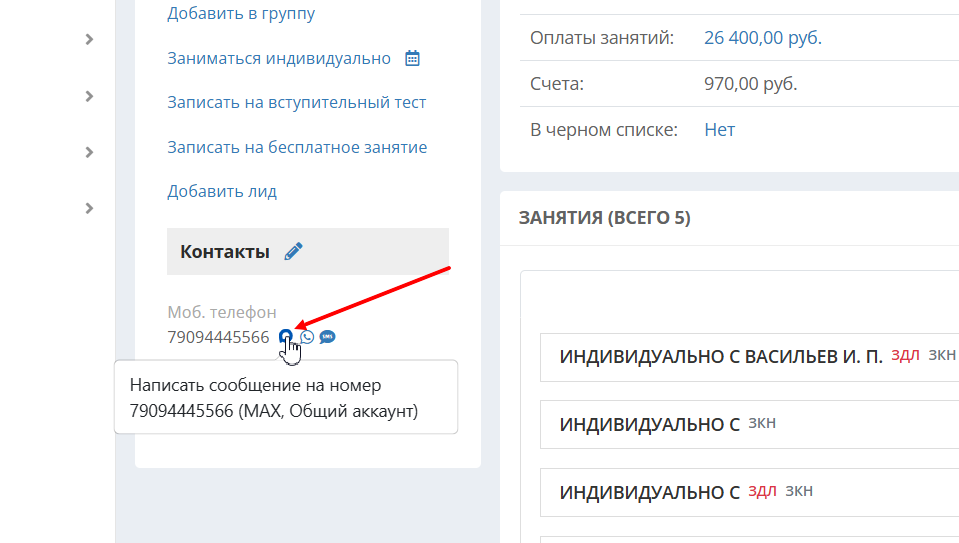Viewport: 959px width, 543px height.
Task: Expand the bottom left sidebar chevron
Action: 89,208
